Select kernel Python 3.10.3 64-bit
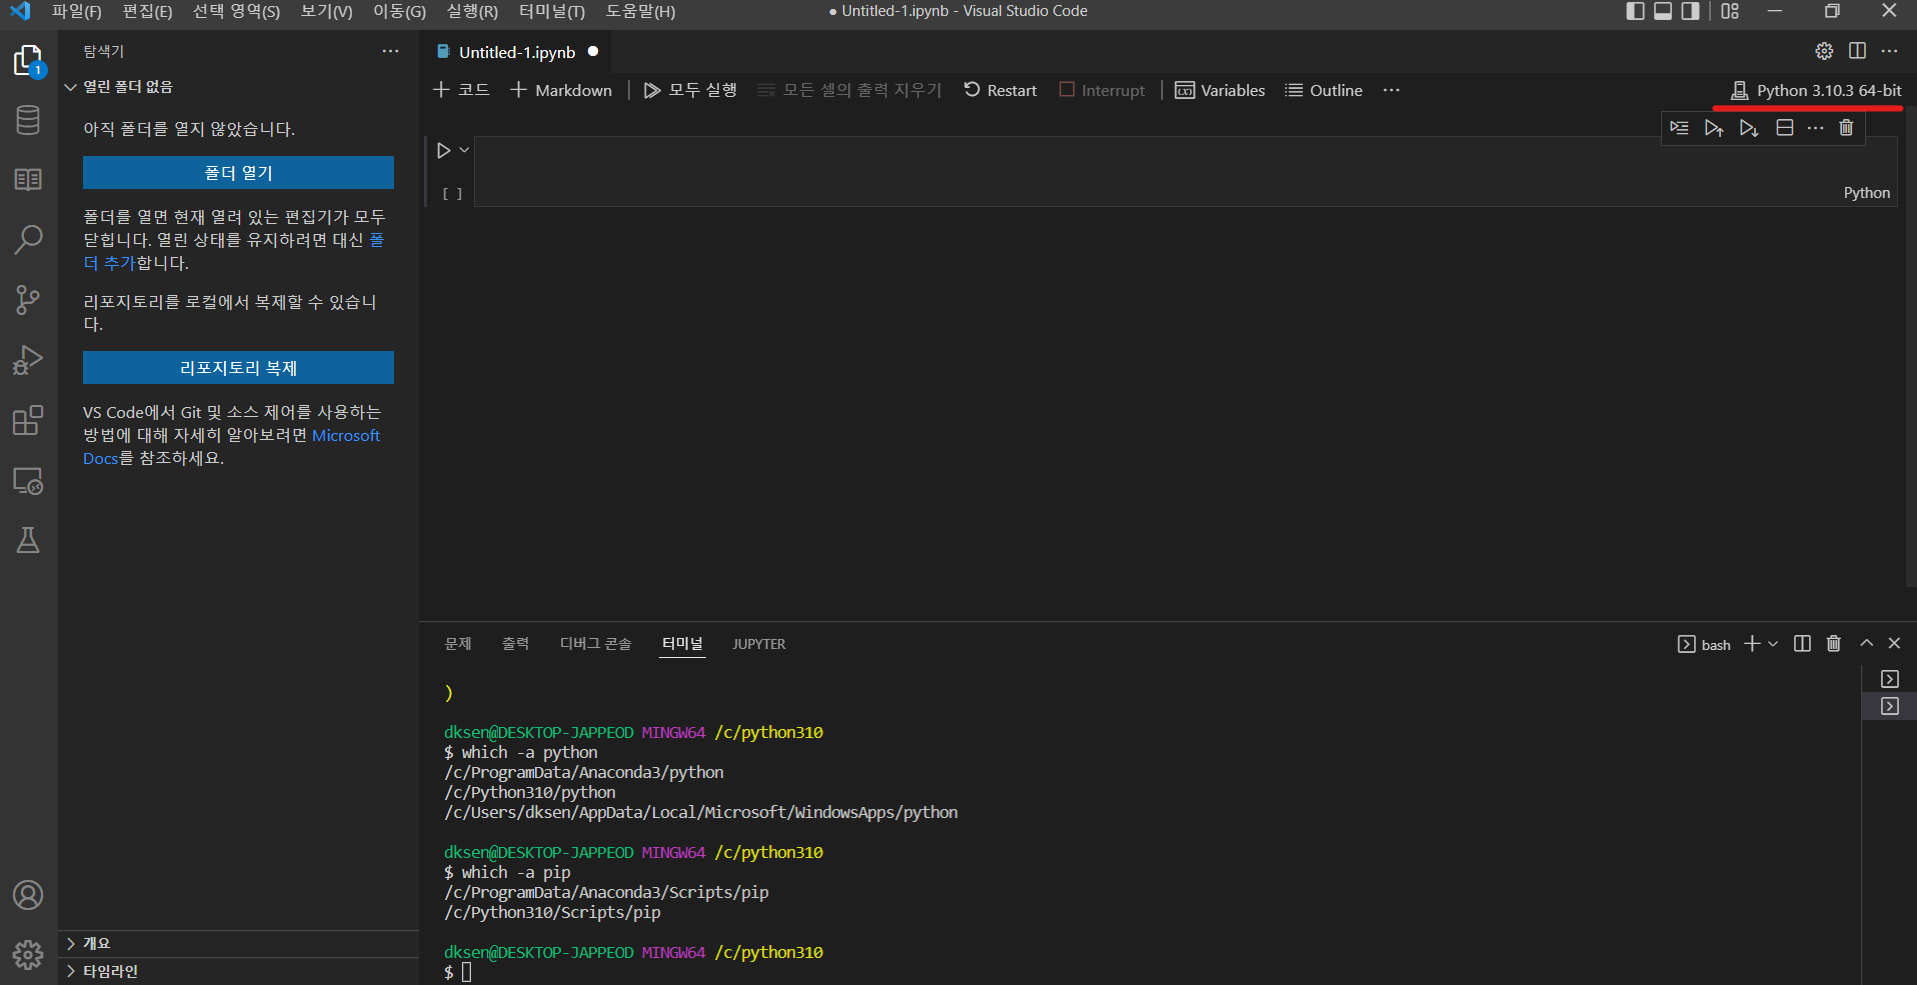Screen dimensions: 1917x985 [1816, 90]
